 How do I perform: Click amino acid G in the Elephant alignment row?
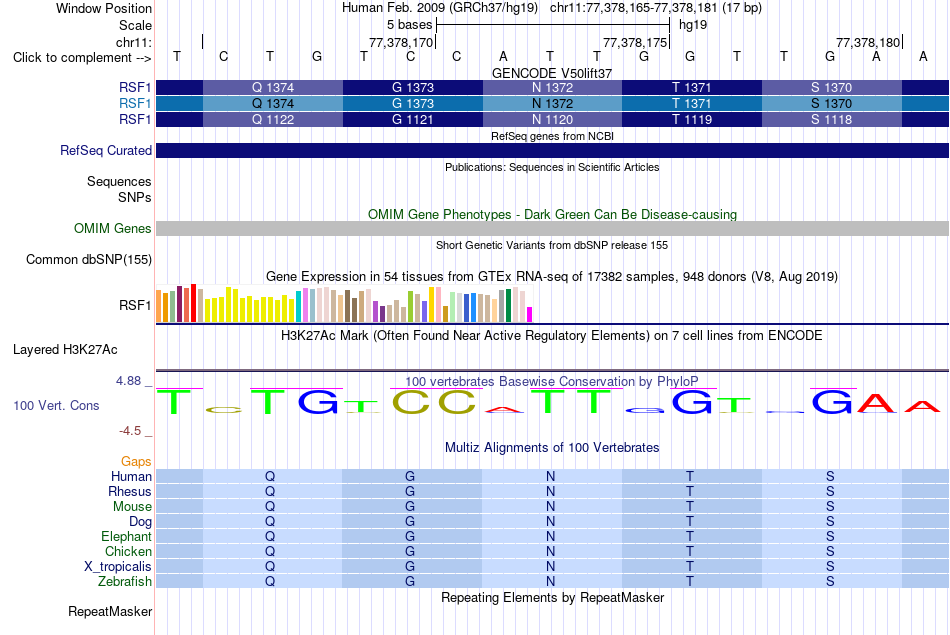[x=410, y=537]
